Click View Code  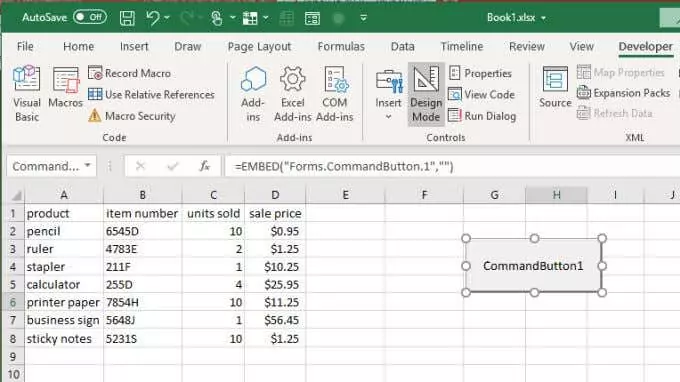point(481,95)
